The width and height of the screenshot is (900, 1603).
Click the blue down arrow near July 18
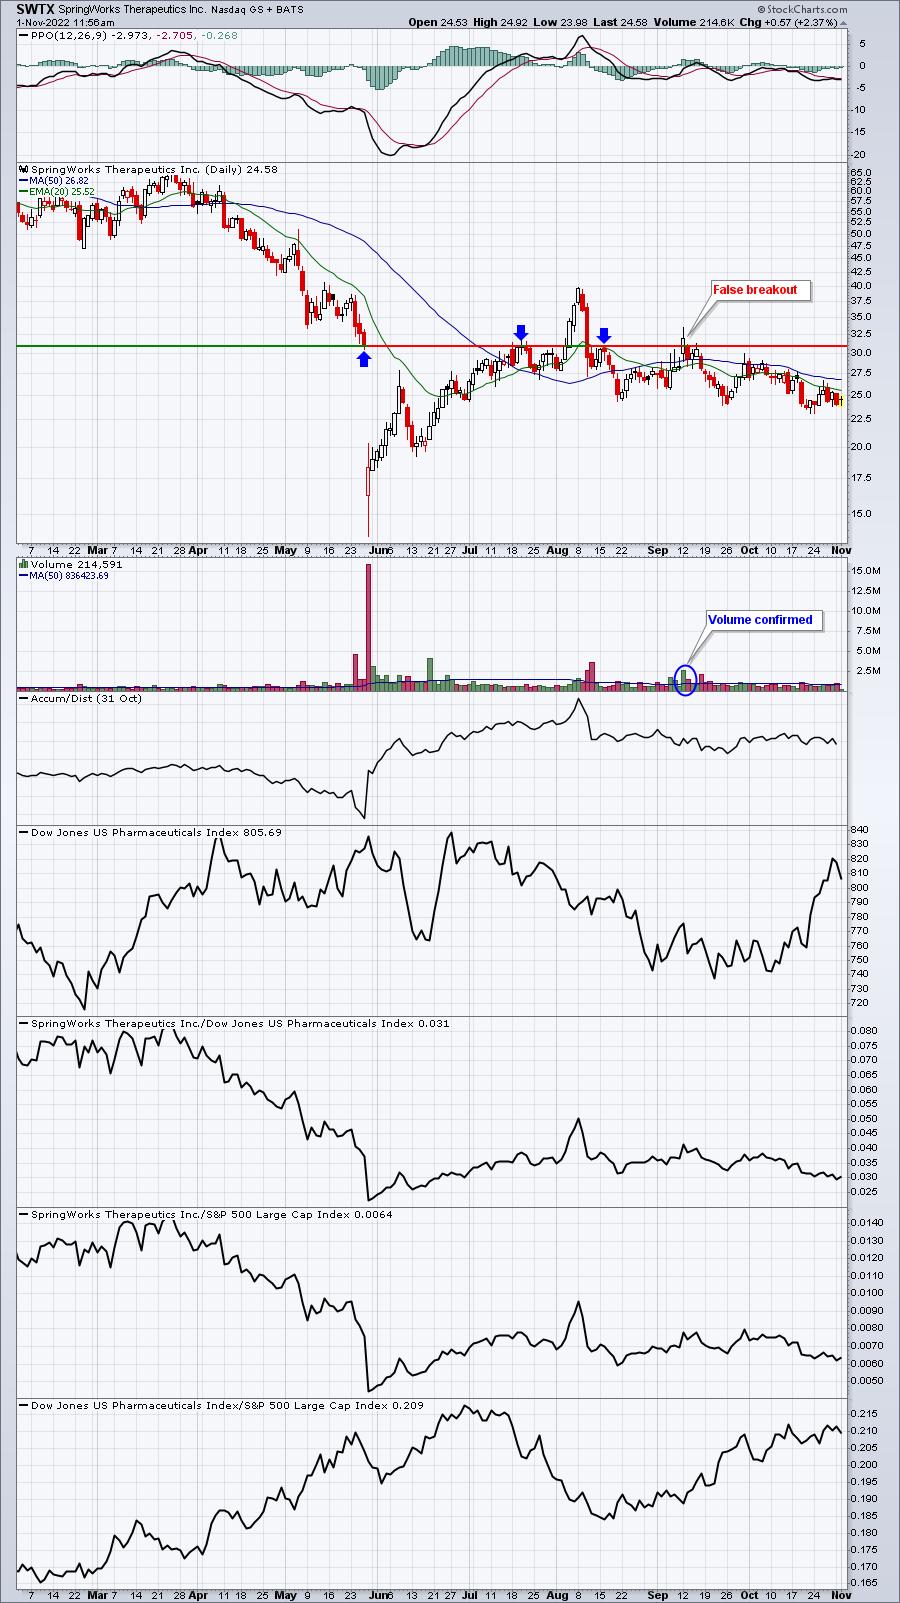(x=521, y=333)
